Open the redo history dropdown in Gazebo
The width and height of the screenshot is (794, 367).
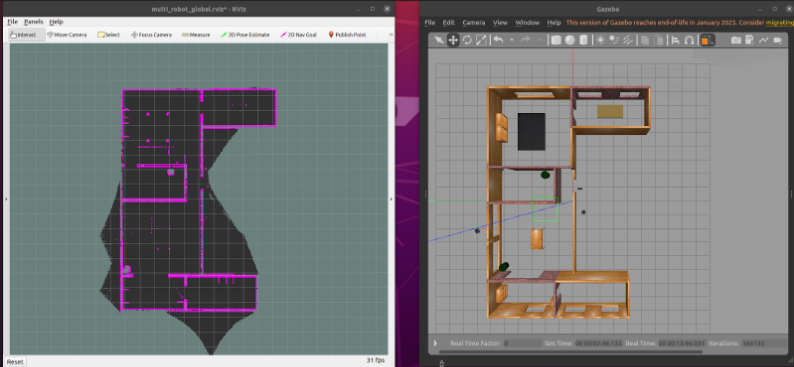[539, 40]
